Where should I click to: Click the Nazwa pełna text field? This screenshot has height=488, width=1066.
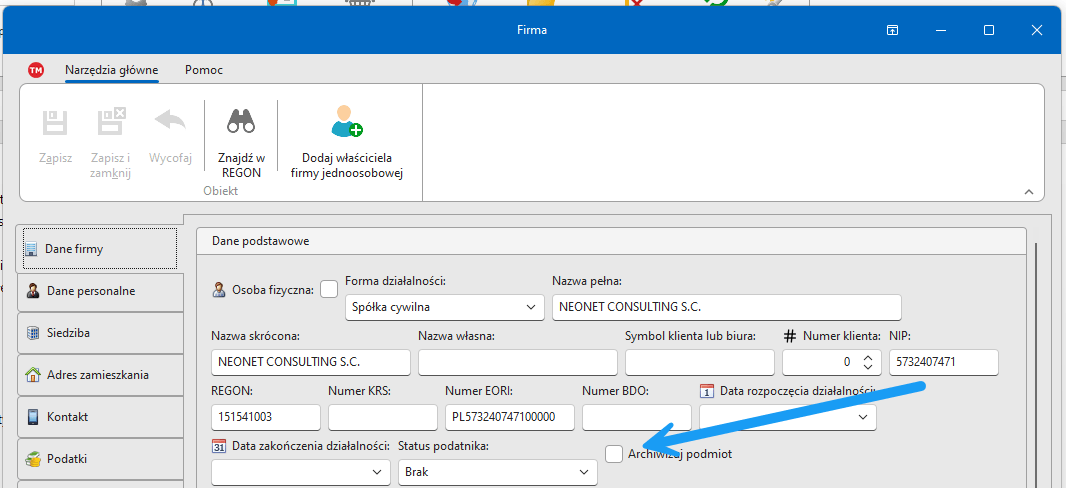726,307
